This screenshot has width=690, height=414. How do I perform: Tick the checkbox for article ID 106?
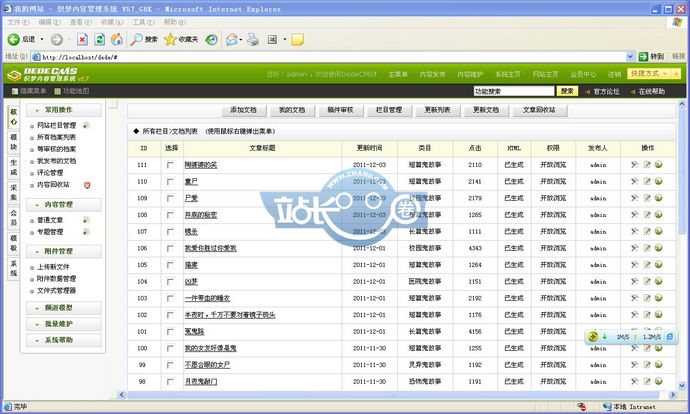[x=170, y=249]
